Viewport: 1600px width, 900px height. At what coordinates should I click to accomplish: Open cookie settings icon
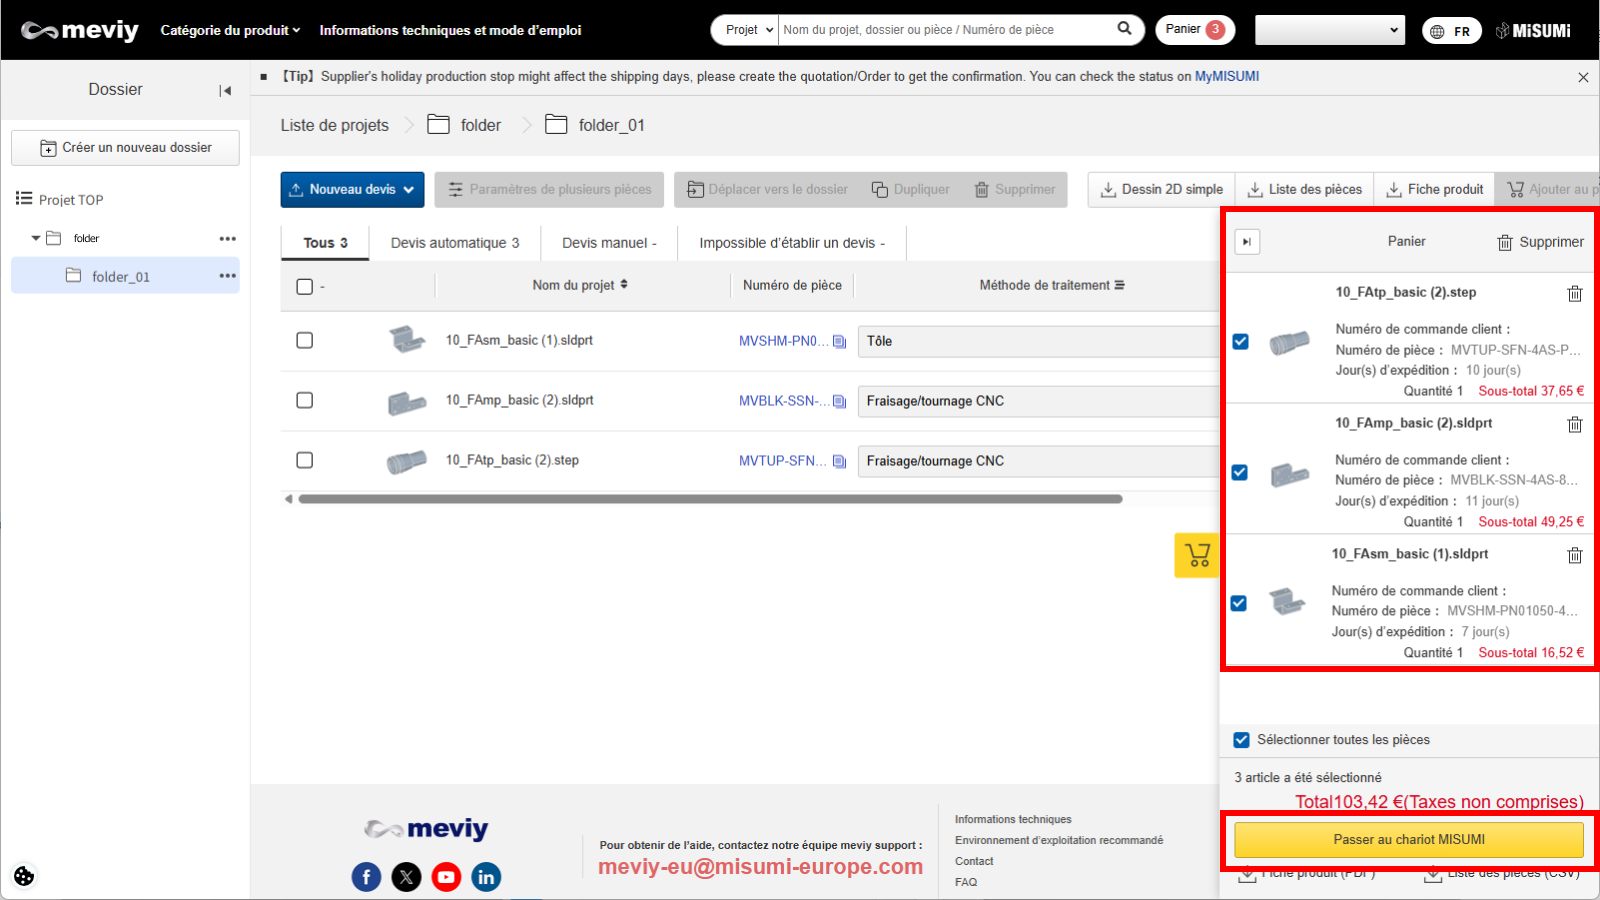click(24, 876)
